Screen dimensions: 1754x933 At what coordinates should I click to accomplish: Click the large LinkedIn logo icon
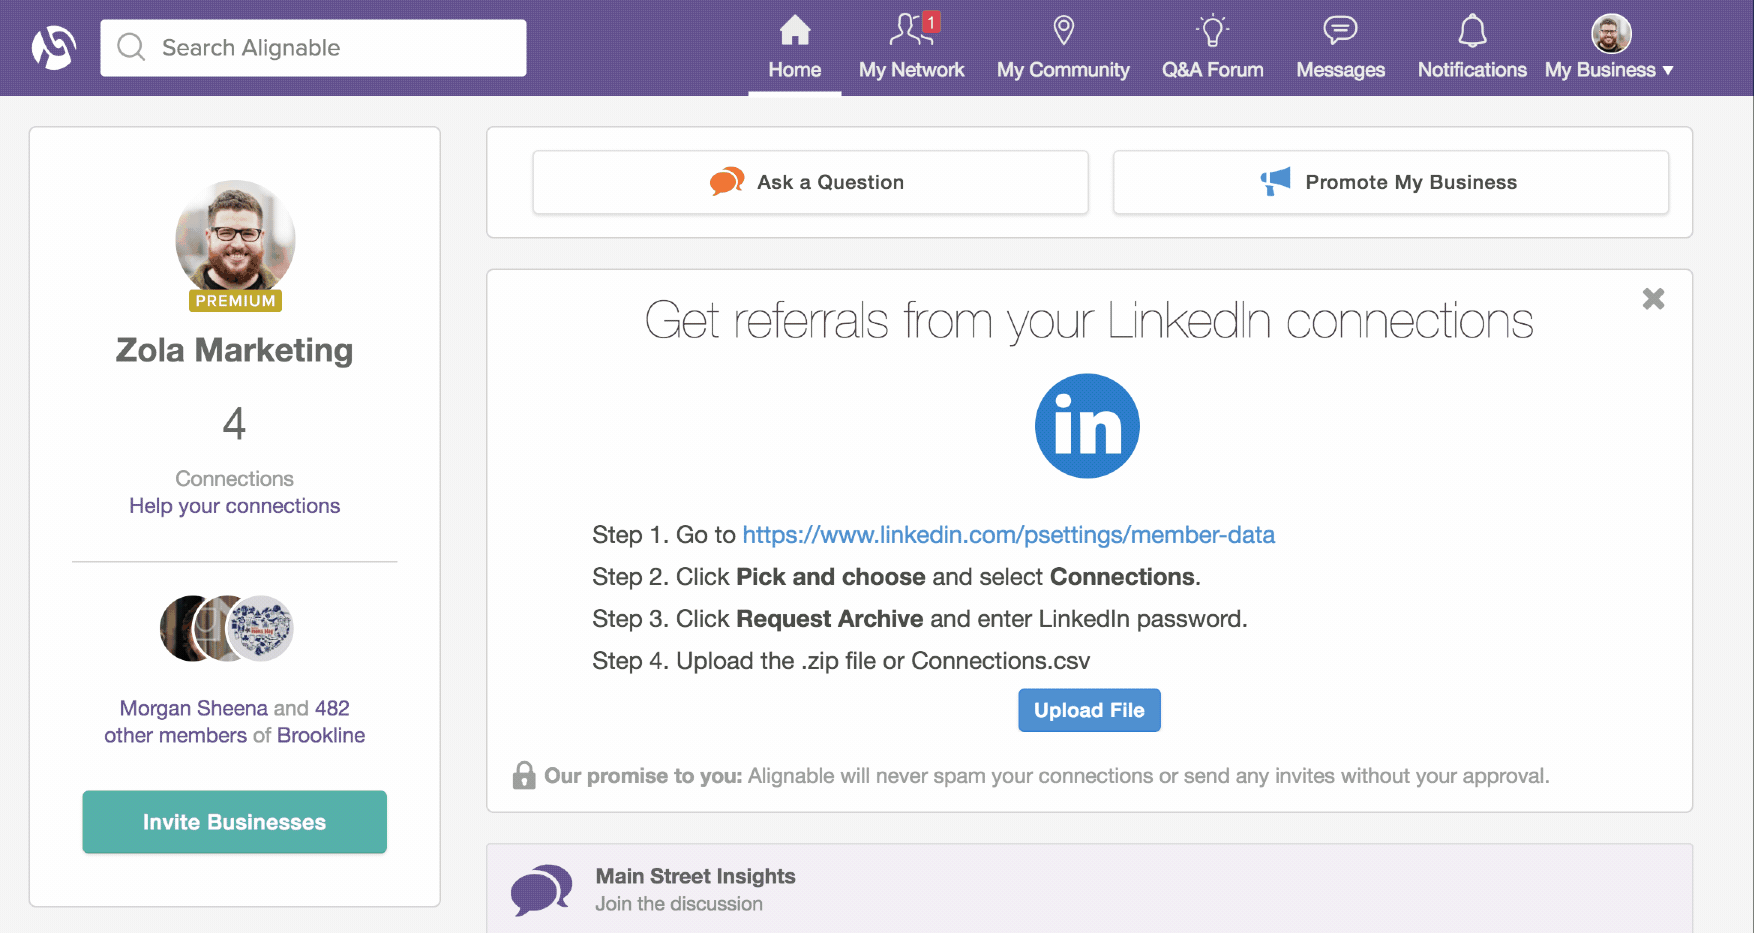pyautogui.click(x=1087, y=426)
